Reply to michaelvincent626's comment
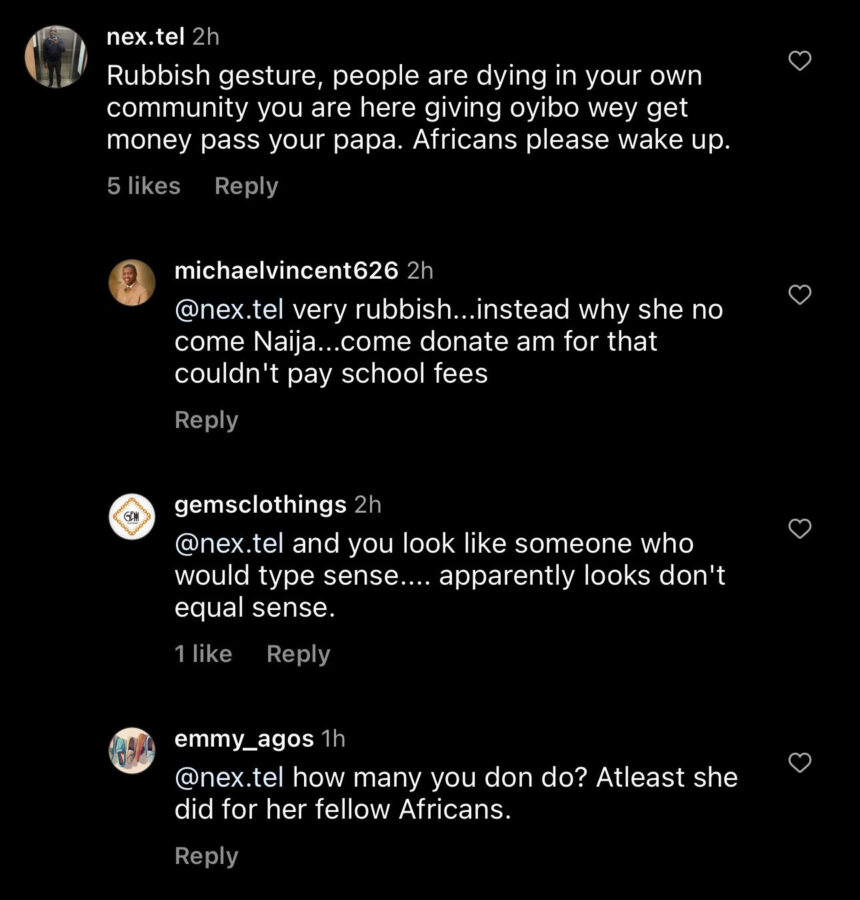The image size is (860, 900). click(x=206, y=420)
